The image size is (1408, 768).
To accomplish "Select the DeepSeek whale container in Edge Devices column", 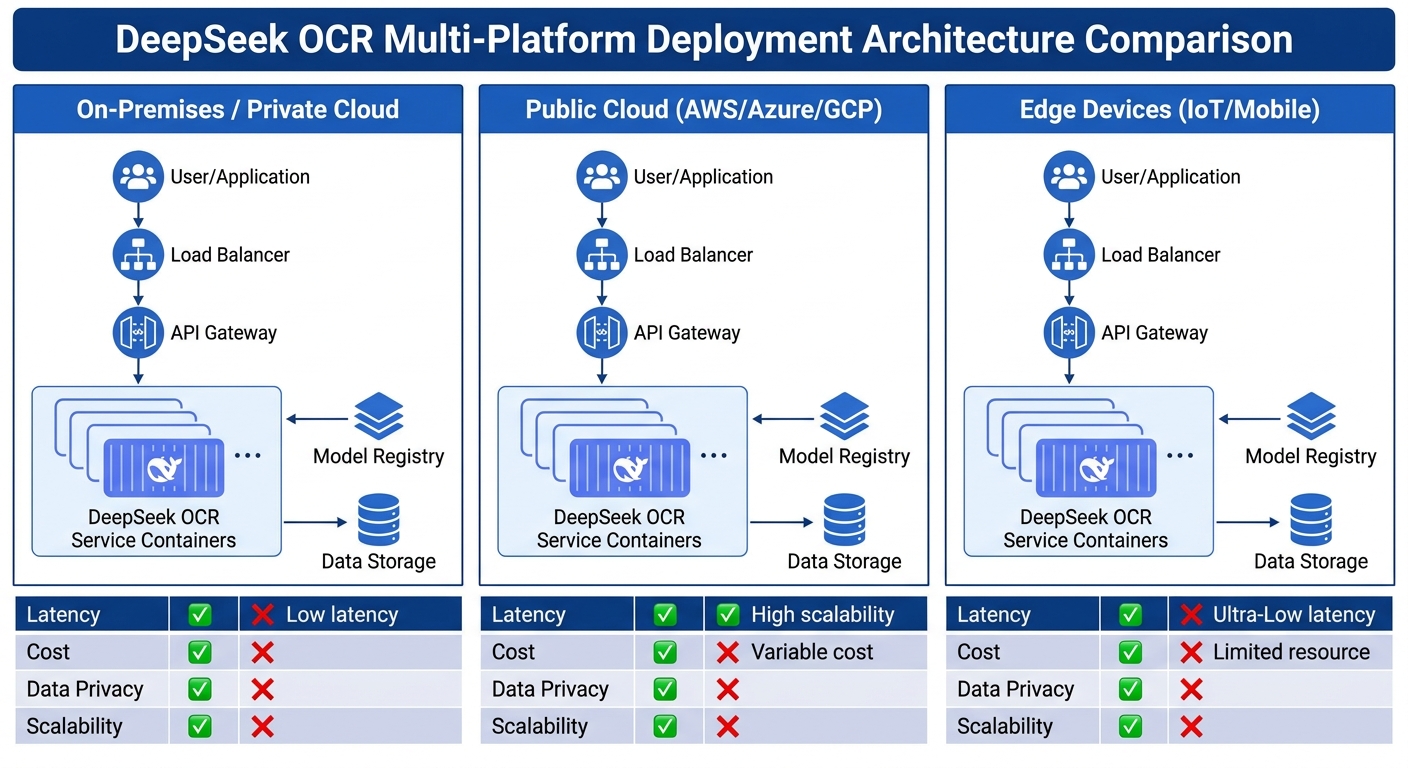I will point(1096,468).
